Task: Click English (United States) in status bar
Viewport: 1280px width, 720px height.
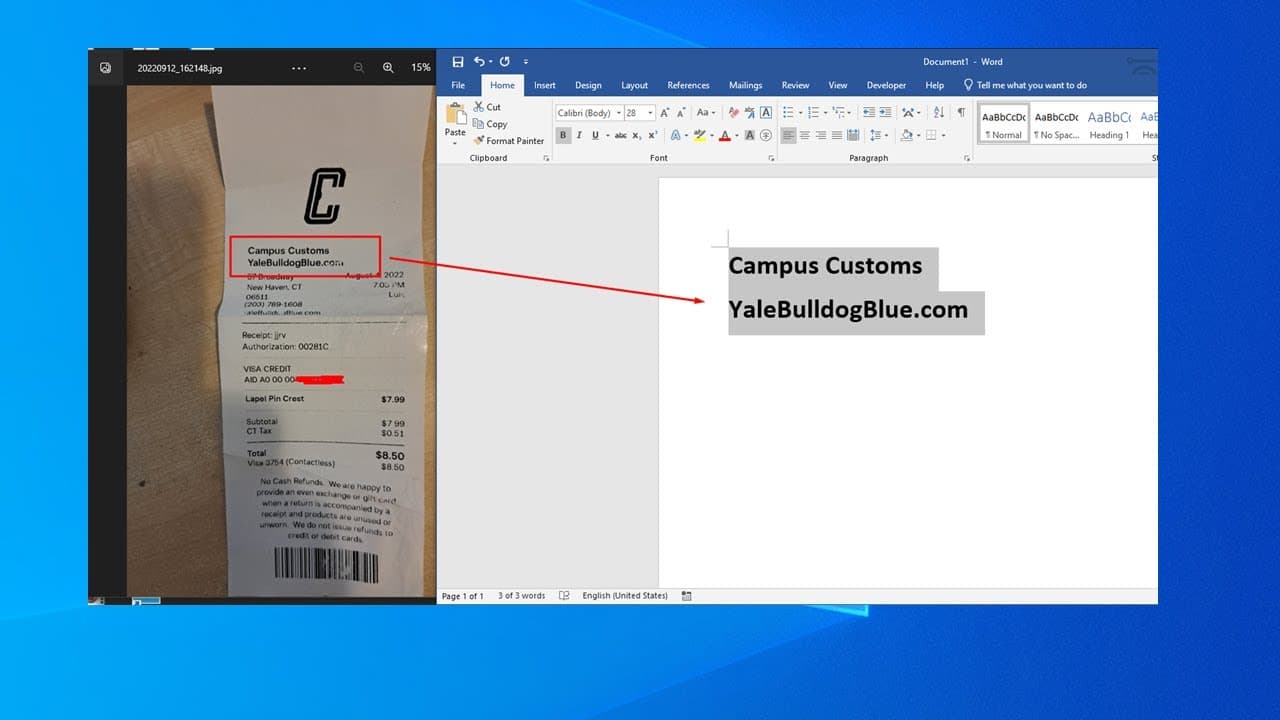Action: 625,596
